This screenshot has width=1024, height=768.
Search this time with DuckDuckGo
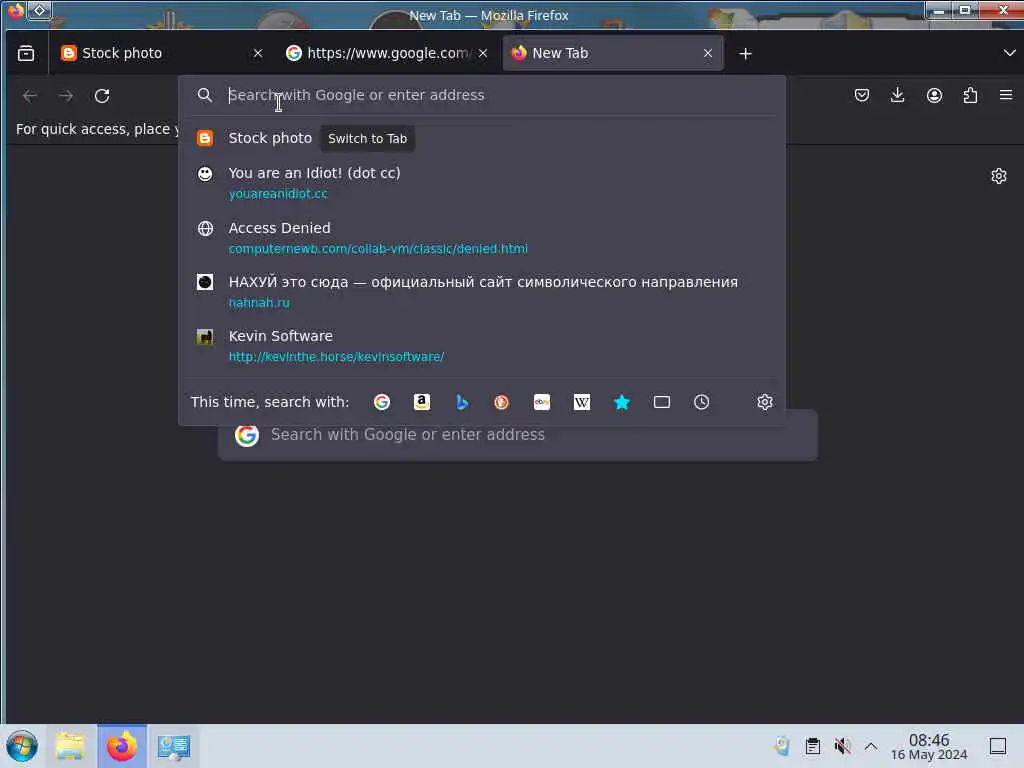point(502,402)
